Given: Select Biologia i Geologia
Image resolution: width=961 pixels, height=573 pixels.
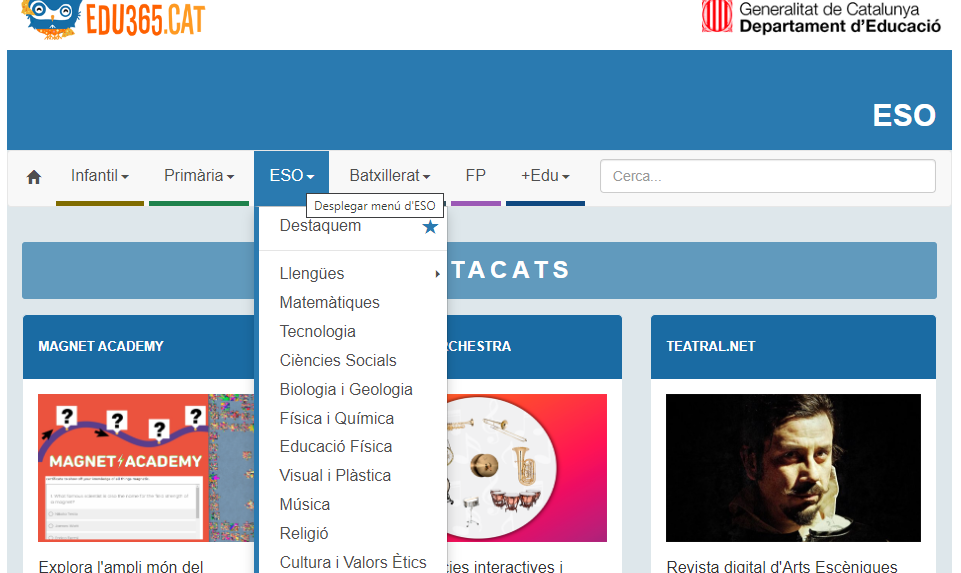Looking at the screenshot, I should 346,390.
